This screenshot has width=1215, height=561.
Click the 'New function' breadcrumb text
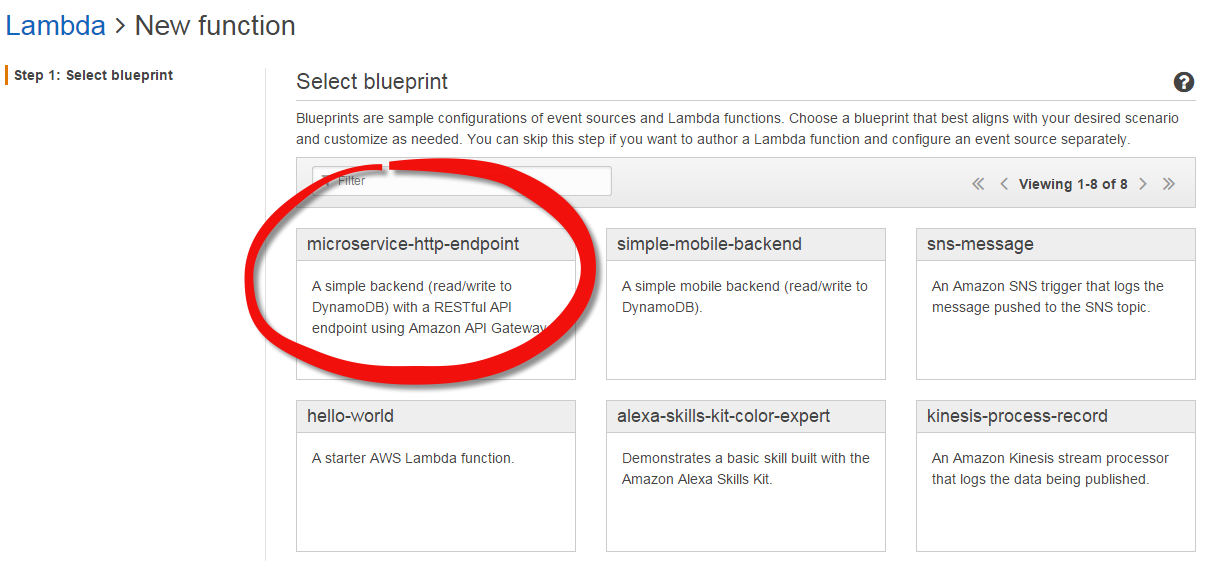pos(215,25)
